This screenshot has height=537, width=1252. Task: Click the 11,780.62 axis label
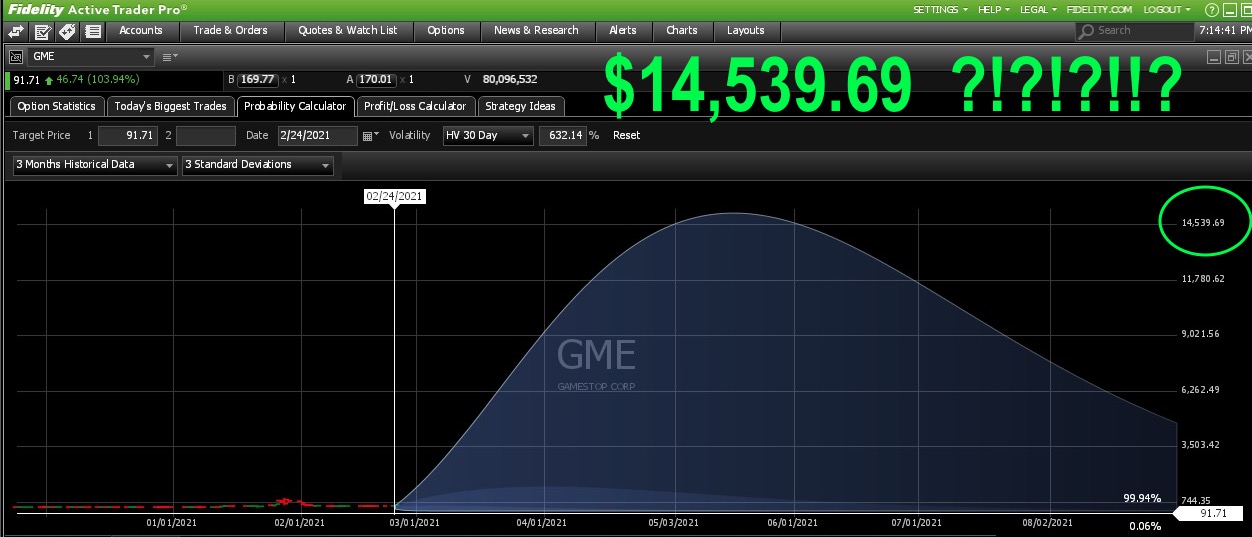(1203, 279)
